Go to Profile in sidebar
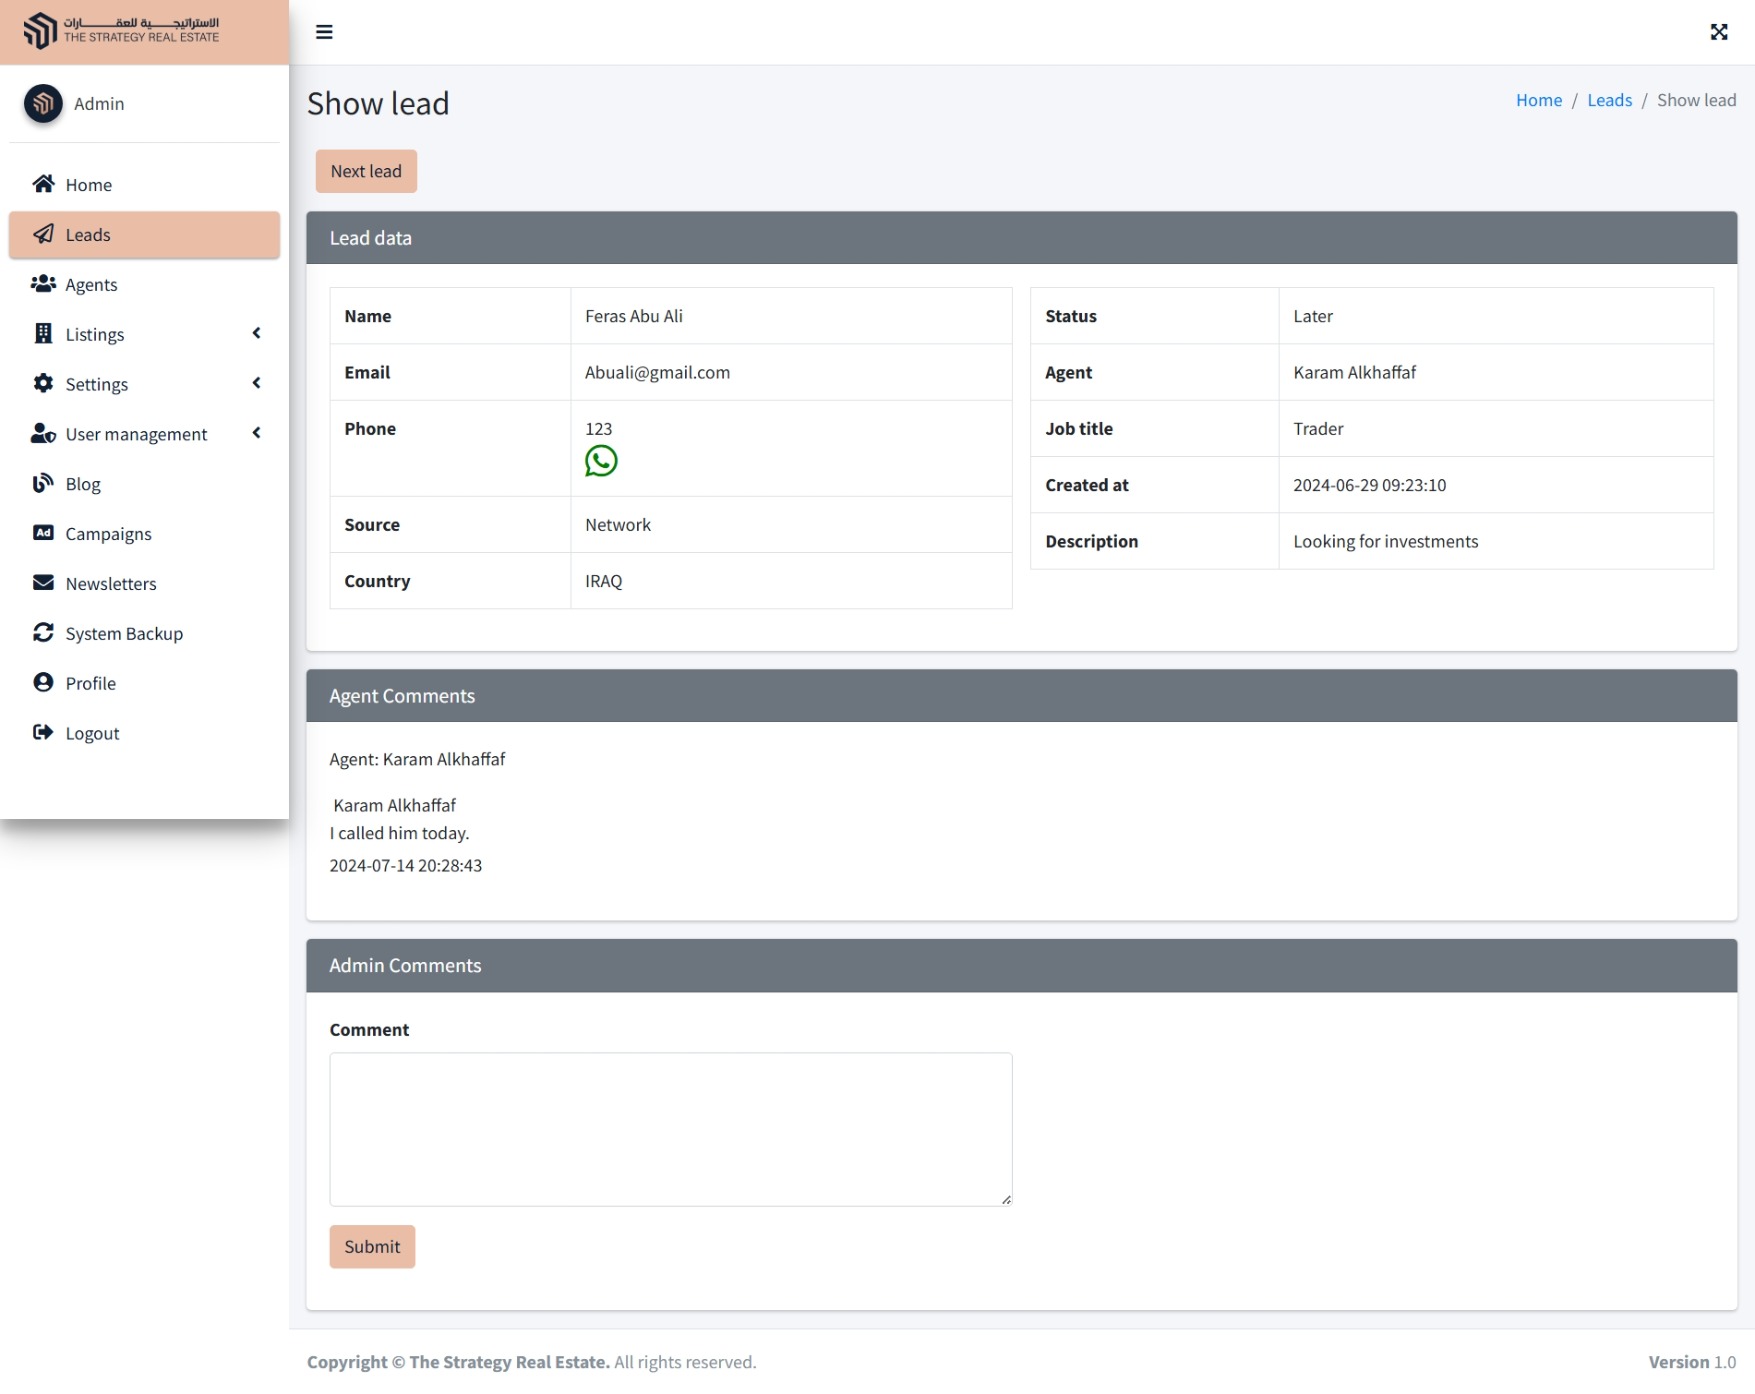This screenshot has height=1394, width=1755. pyautogui.click(x=90, y=684)
